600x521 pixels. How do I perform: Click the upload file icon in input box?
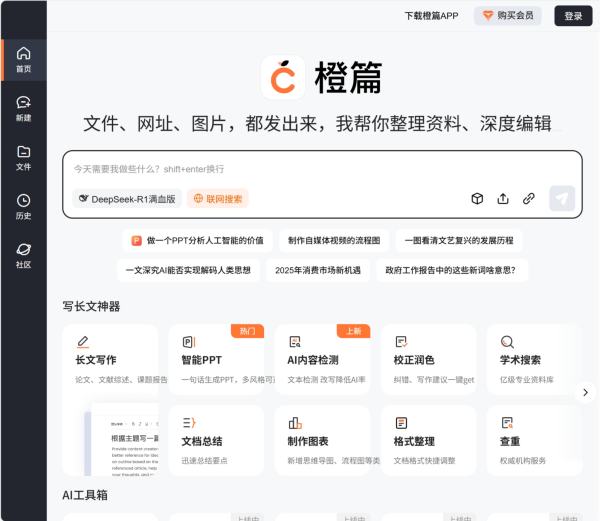503,199
